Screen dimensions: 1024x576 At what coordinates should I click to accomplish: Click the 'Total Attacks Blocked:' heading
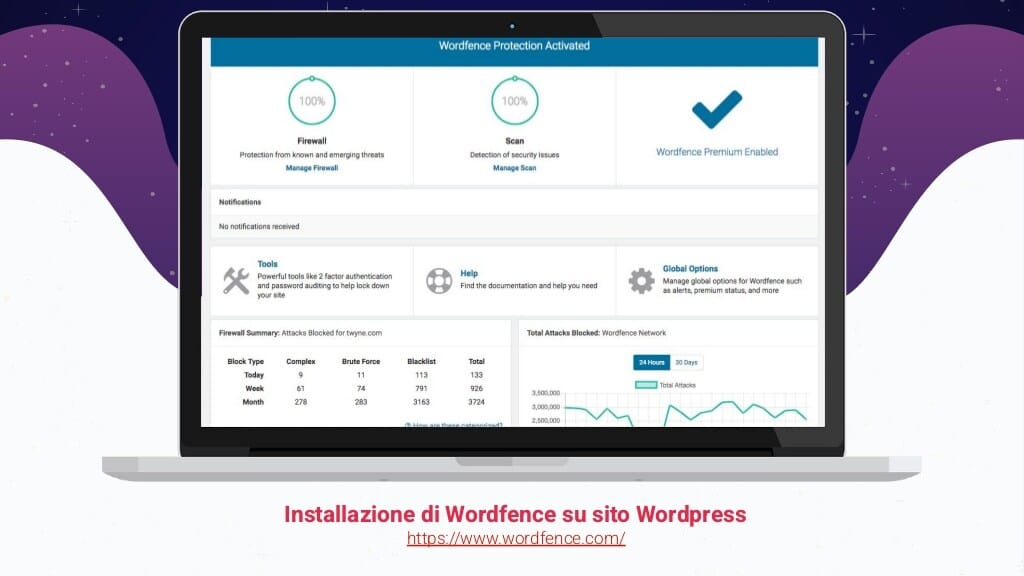pyautogui.click(x=563, y=333)
